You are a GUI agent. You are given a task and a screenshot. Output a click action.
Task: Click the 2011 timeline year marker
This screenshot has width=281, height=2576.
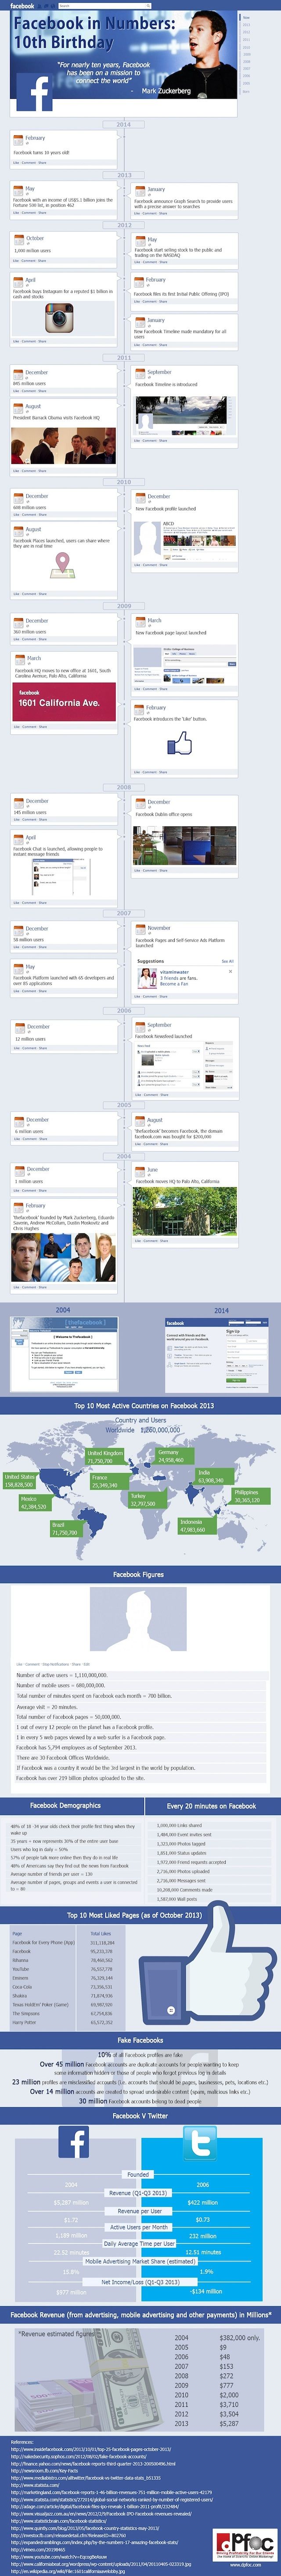point(124,357)
